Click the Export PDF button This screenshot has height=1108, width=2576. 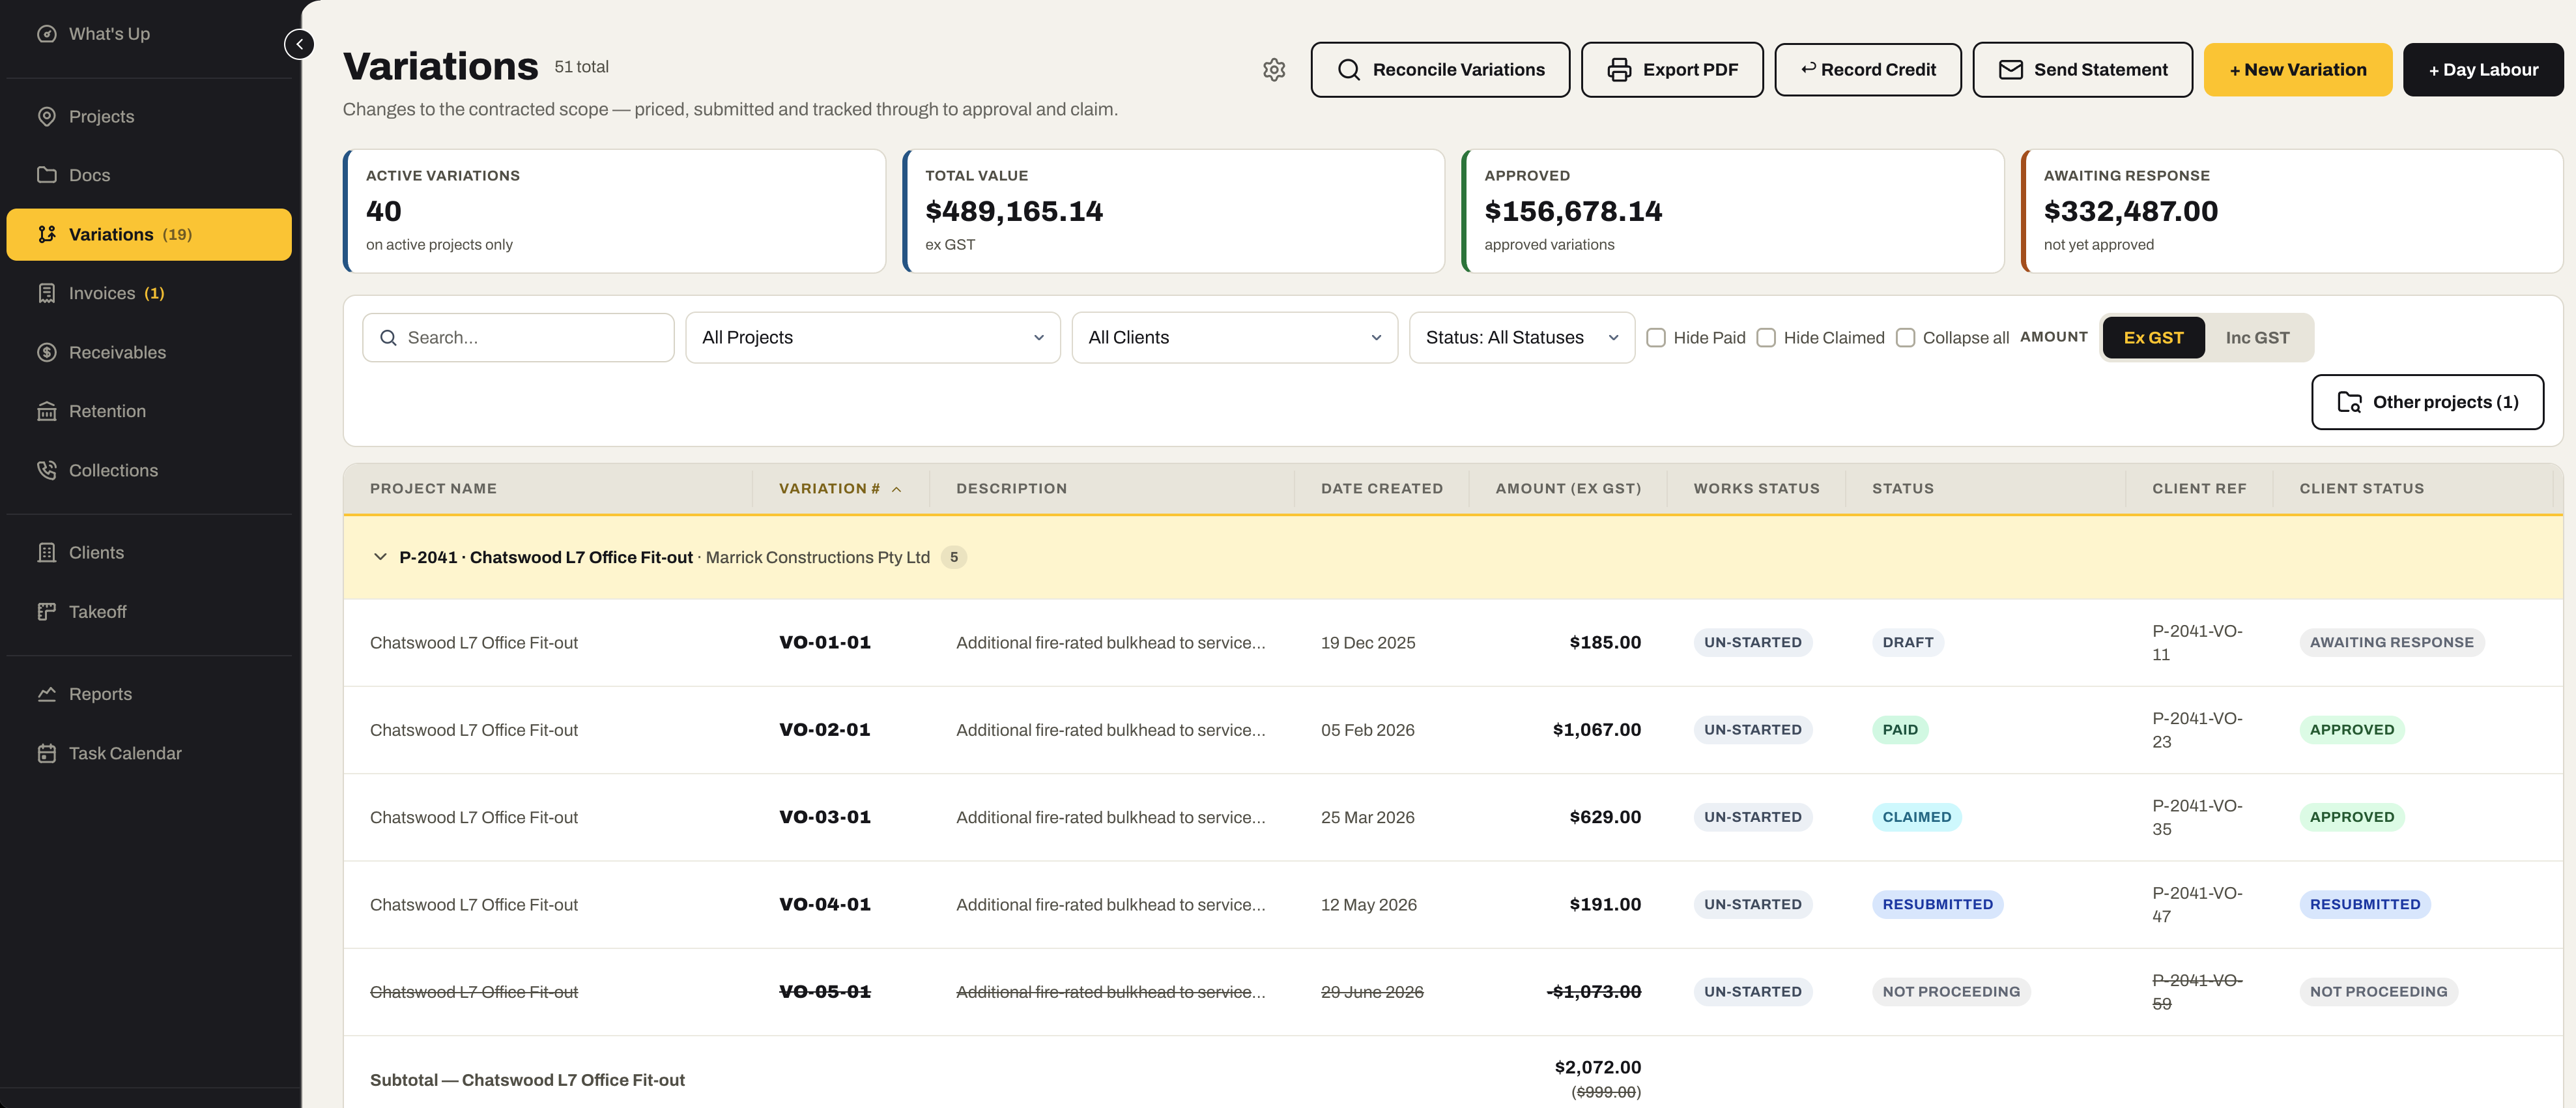click(x=1671, y=70)
